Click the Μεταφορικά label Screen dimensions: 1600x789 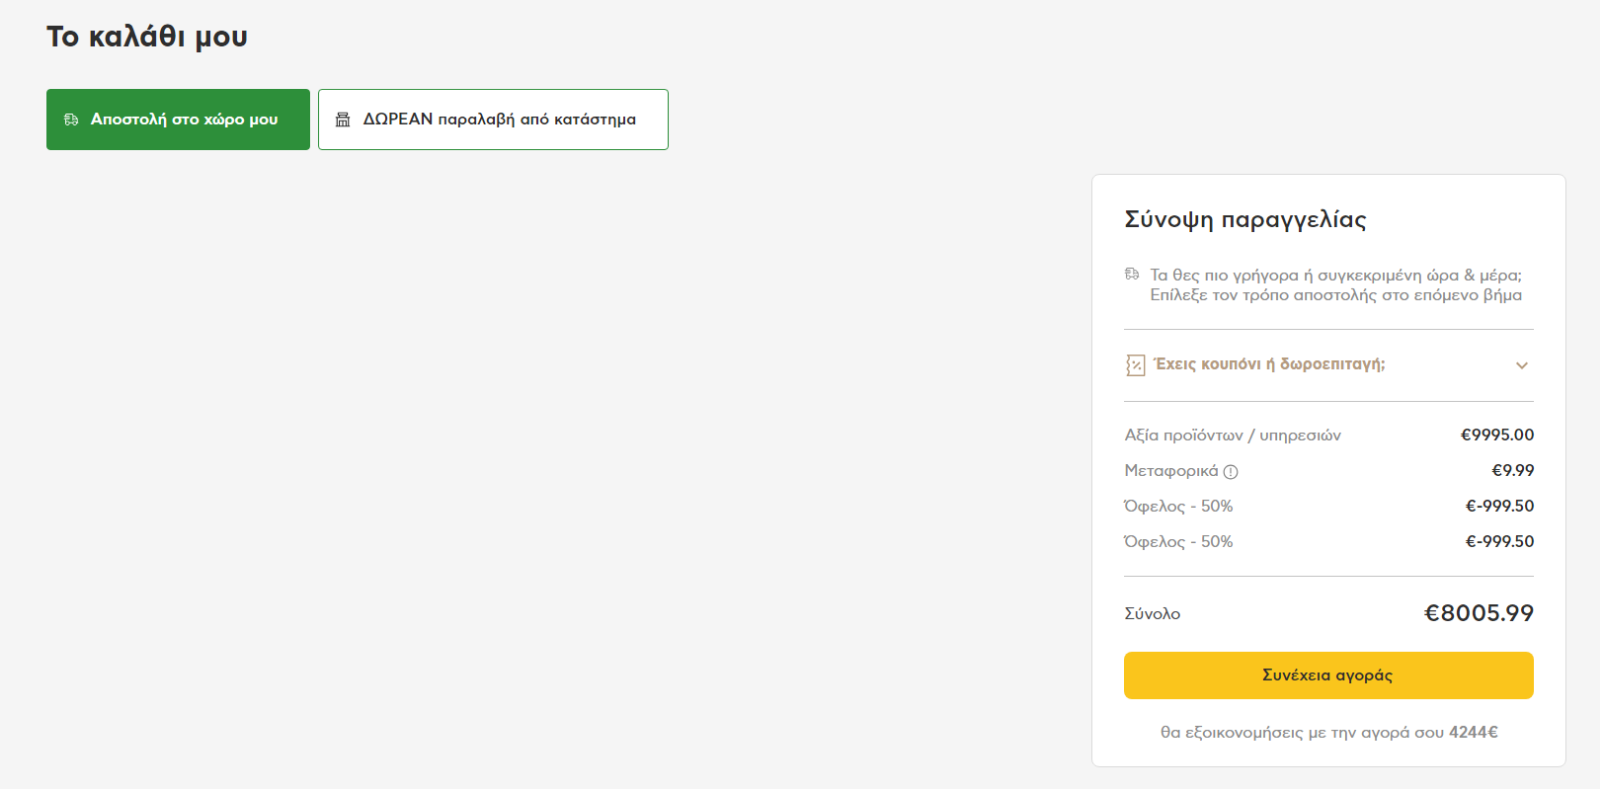[1171, 470]
